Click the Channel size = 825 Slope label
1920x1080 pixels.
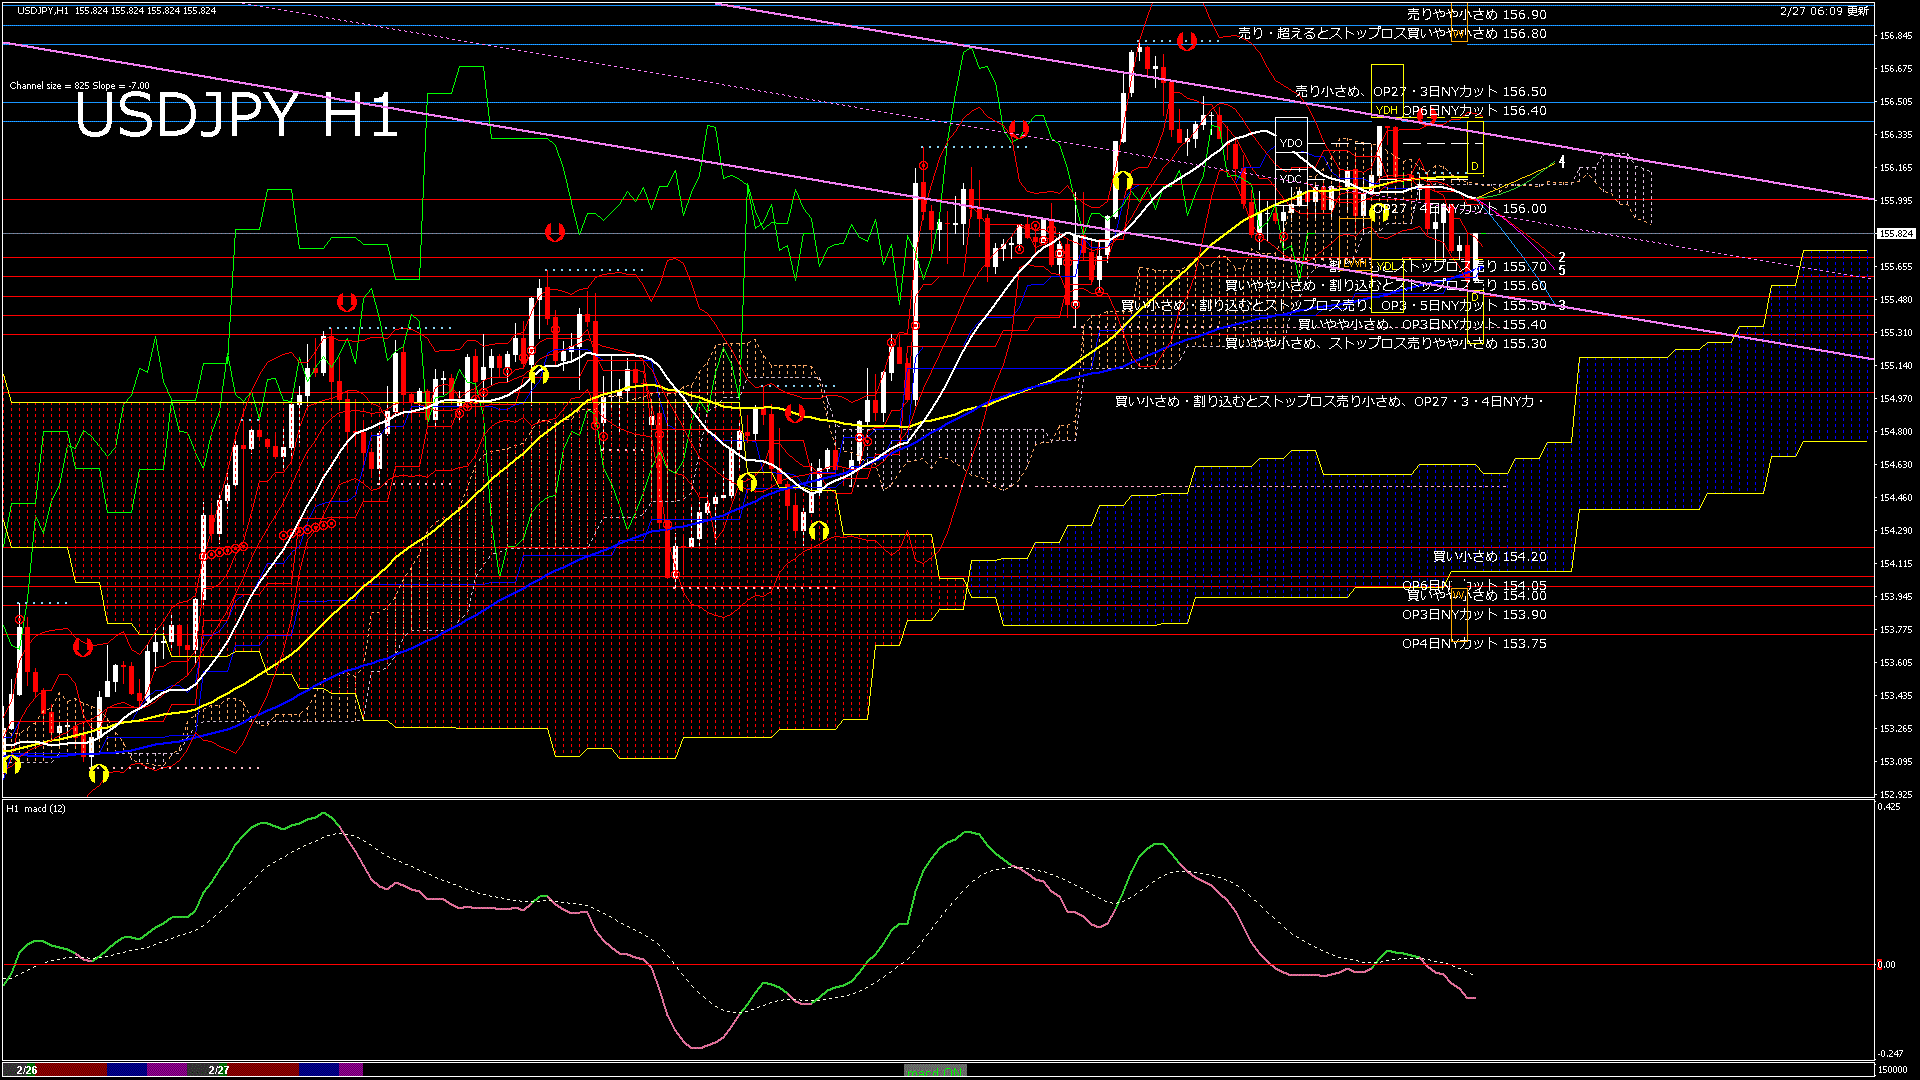click(x=80, y=86)
